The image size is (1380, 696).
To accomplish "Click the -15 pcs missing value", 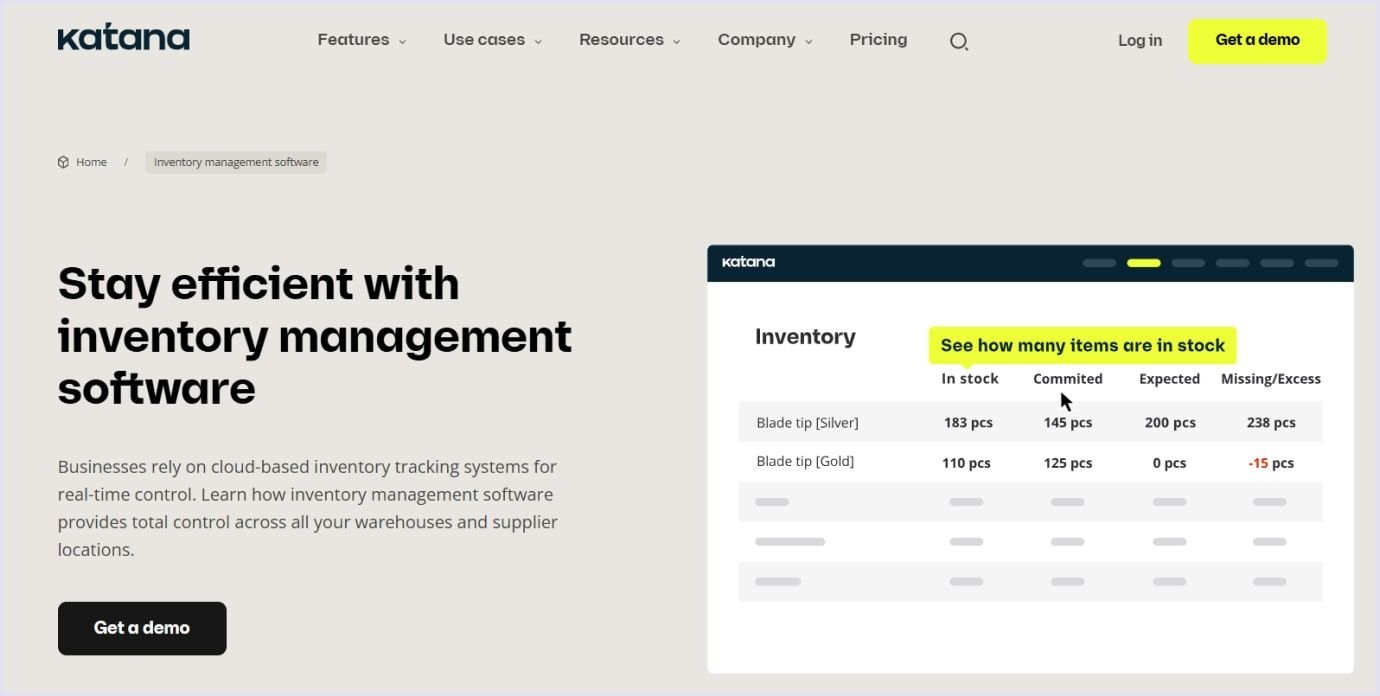I will point(1271,463).
